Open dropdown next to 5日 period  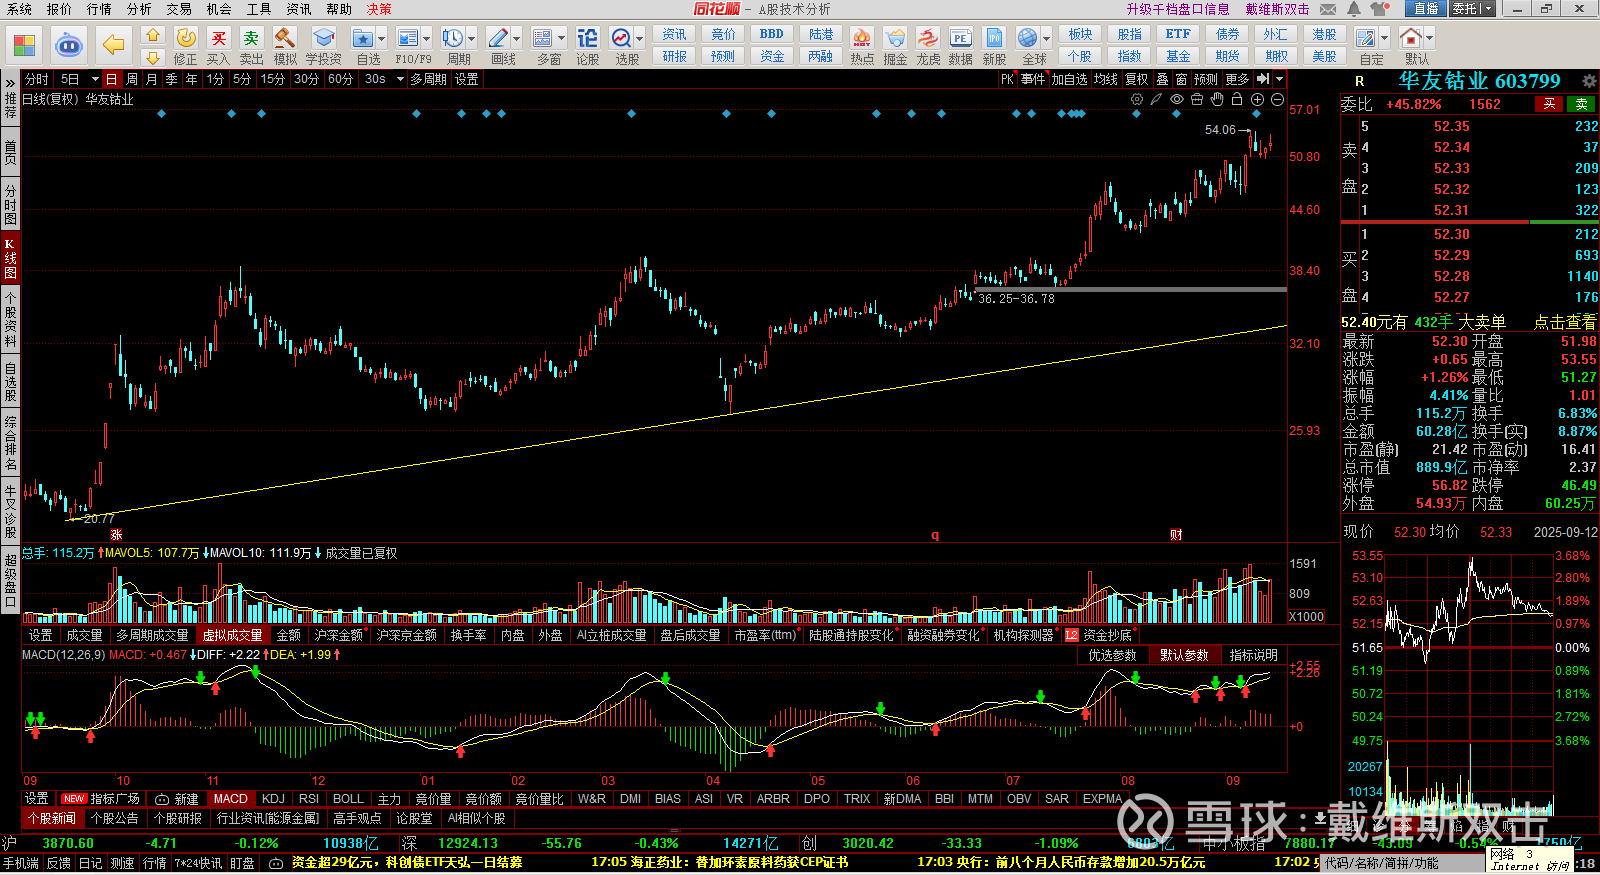point(95,79)
